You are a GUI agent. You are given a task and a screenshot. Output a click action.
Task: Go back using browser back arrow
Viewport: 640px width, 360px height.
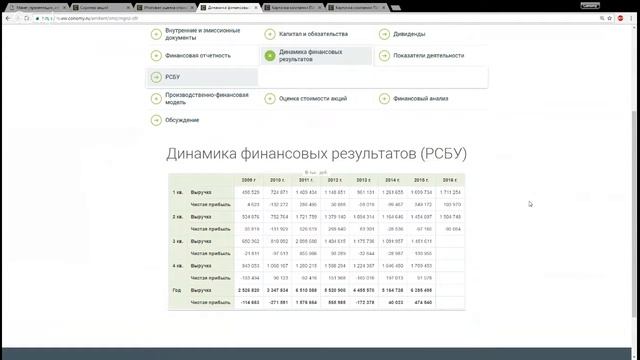(x=9, y=18)
